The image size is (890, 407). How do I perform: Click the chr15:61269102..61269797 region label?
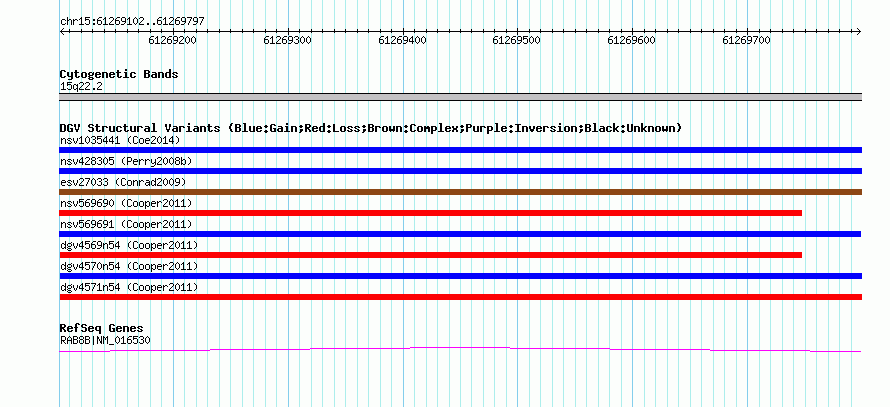tap(132, 22)
